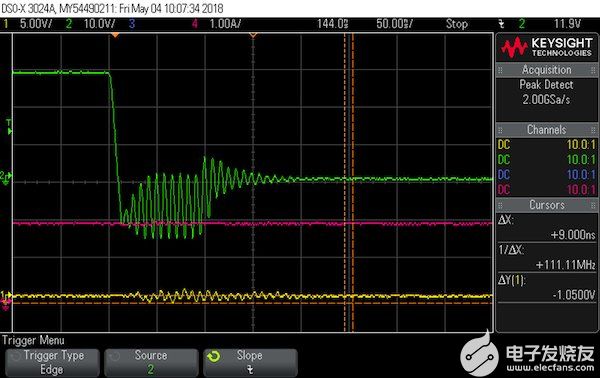Click the Channels panel header
The height and width of the screenshot is (378, 600).
[x=546, y=130]
